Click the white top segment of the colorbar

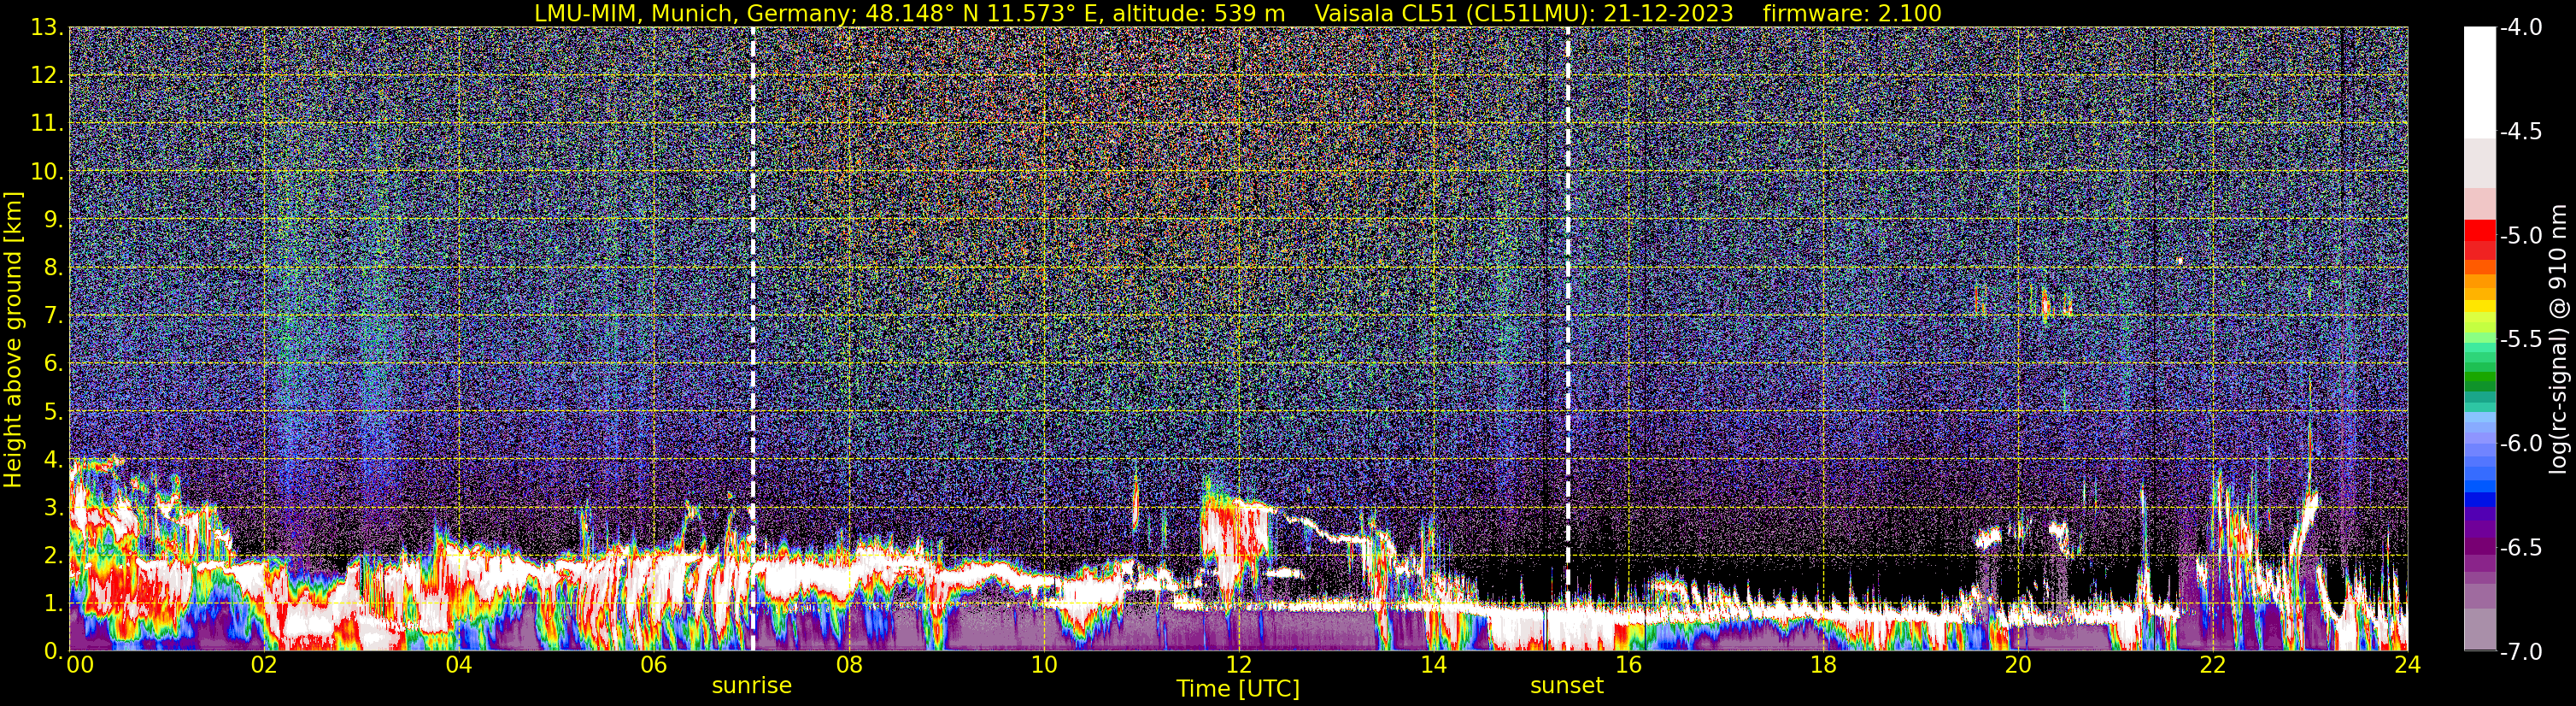(x=2479, y=82)
